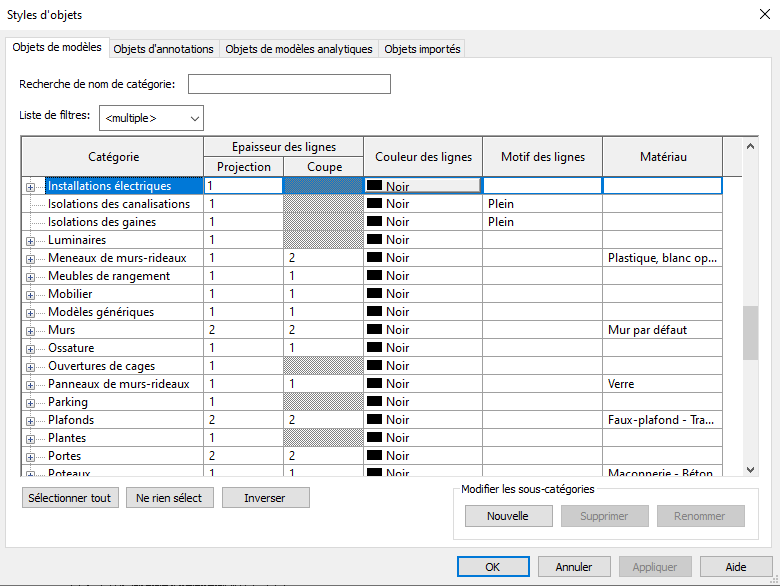Switch to Objets de modèles analytiques tab
The image size is (780, 586).
pyautogui.click(x=298, y=49)
